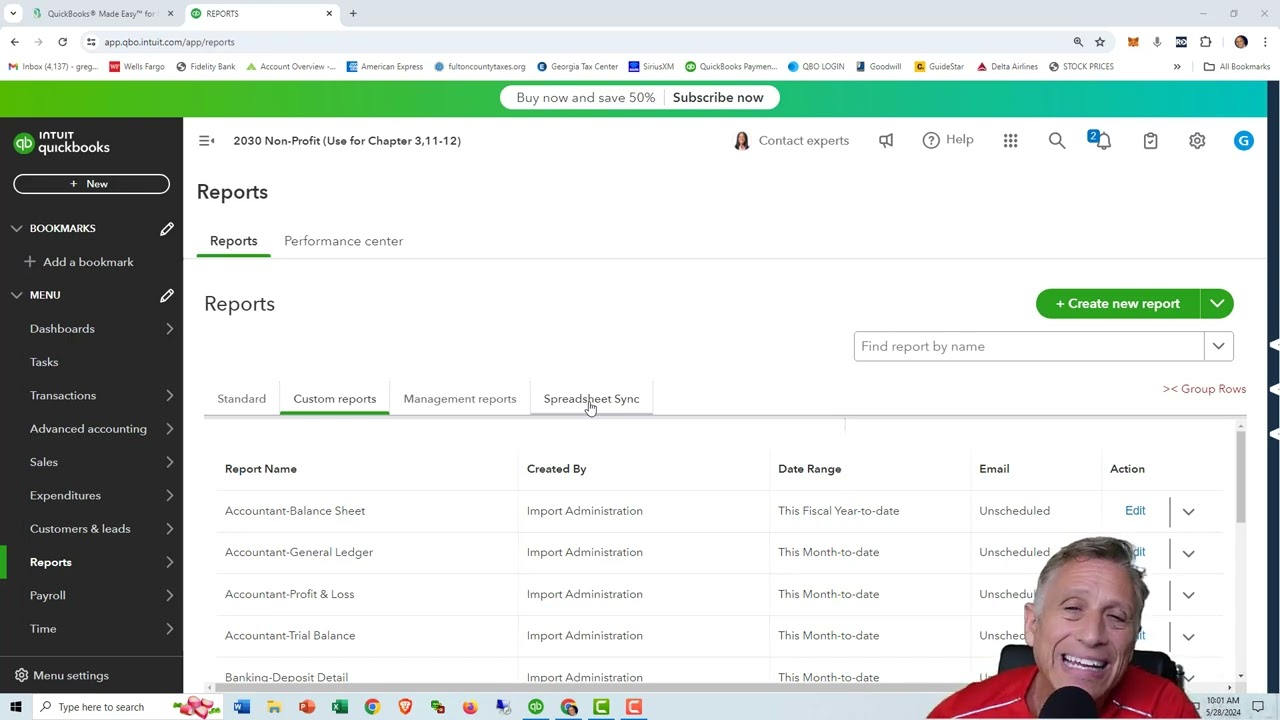The width and height of the screenshot is (1280, 720).
Task: Bookmark this page with the star icon
Action: [x=1100, y=42]
